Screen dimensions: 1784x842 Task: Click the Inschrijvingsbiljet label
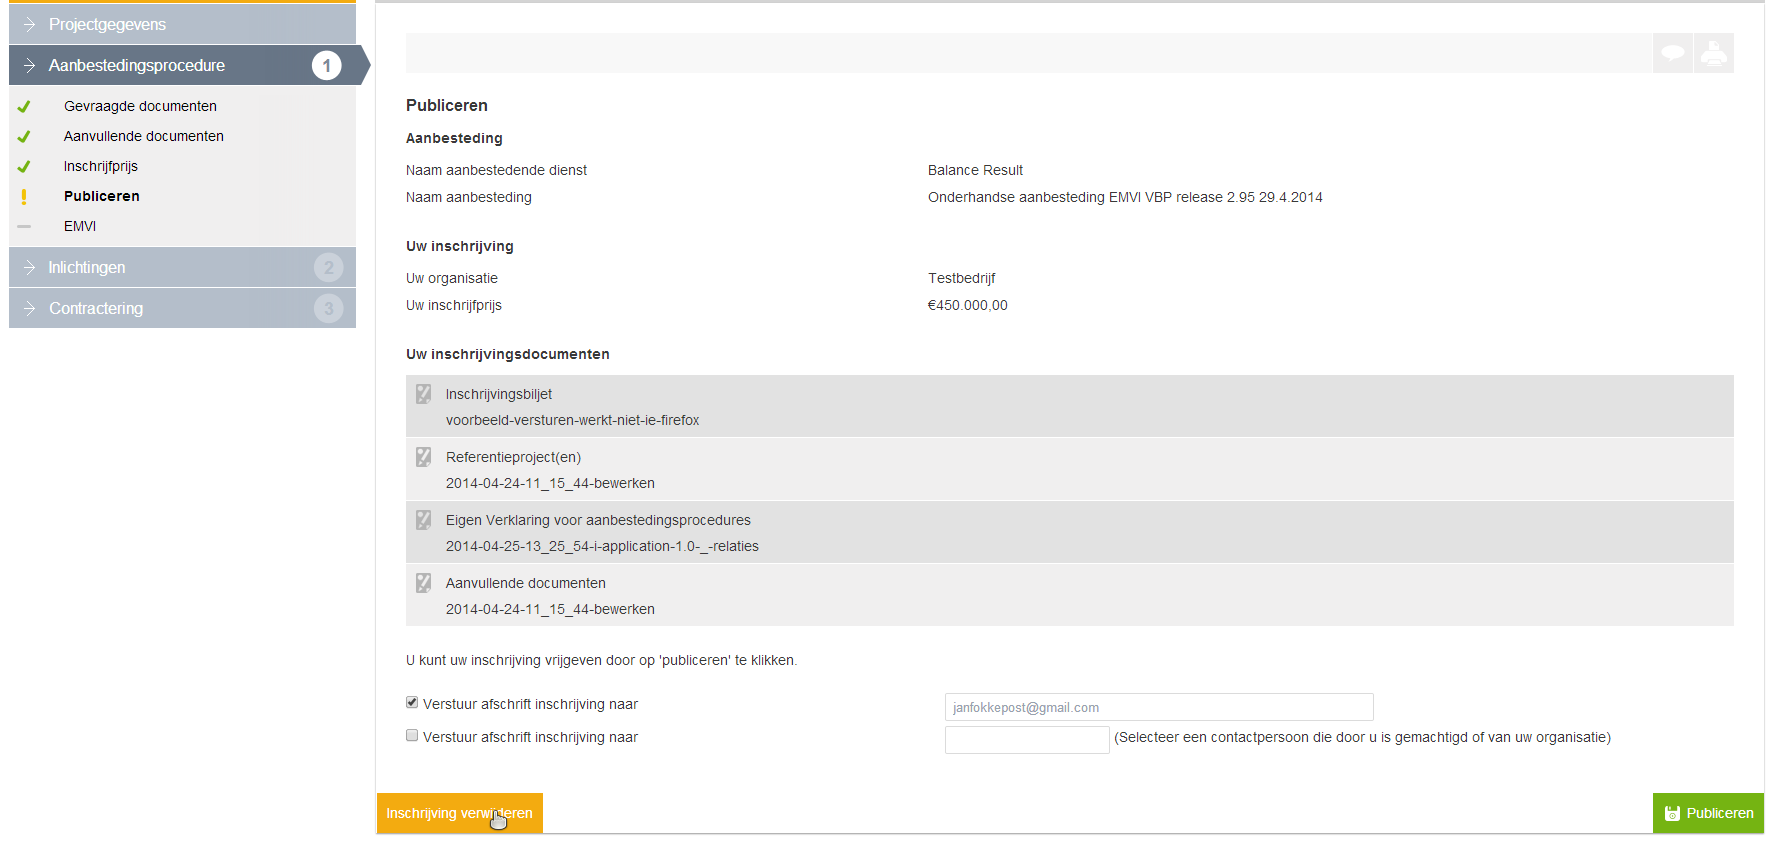pos(499,394)
